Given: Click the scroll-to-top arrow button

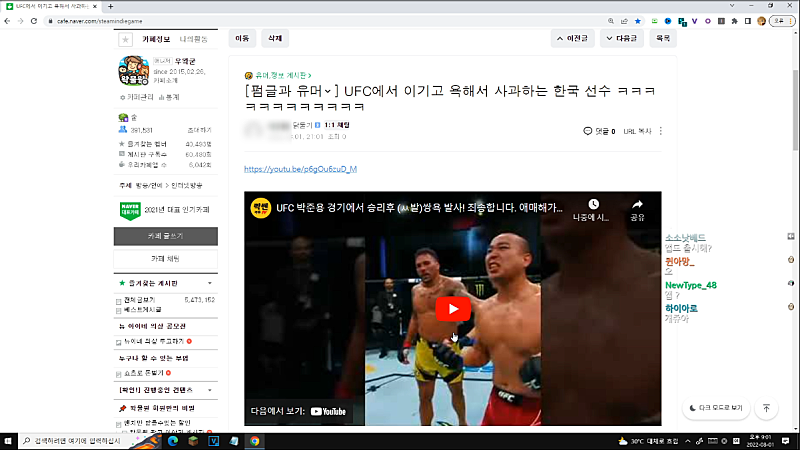Looking at the screenshot, I should tap(766, 408).
